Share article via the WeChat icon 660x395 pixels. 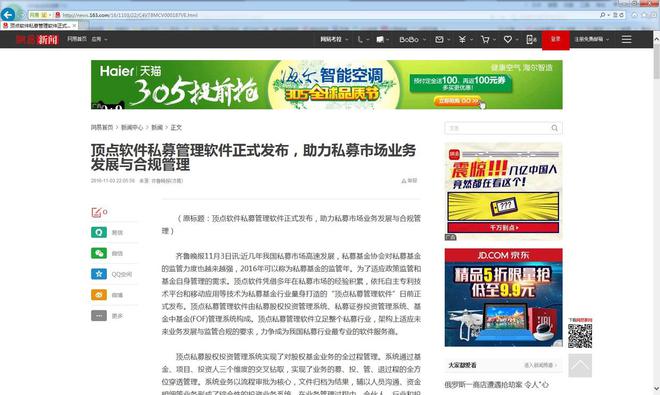tap(99, 253)
